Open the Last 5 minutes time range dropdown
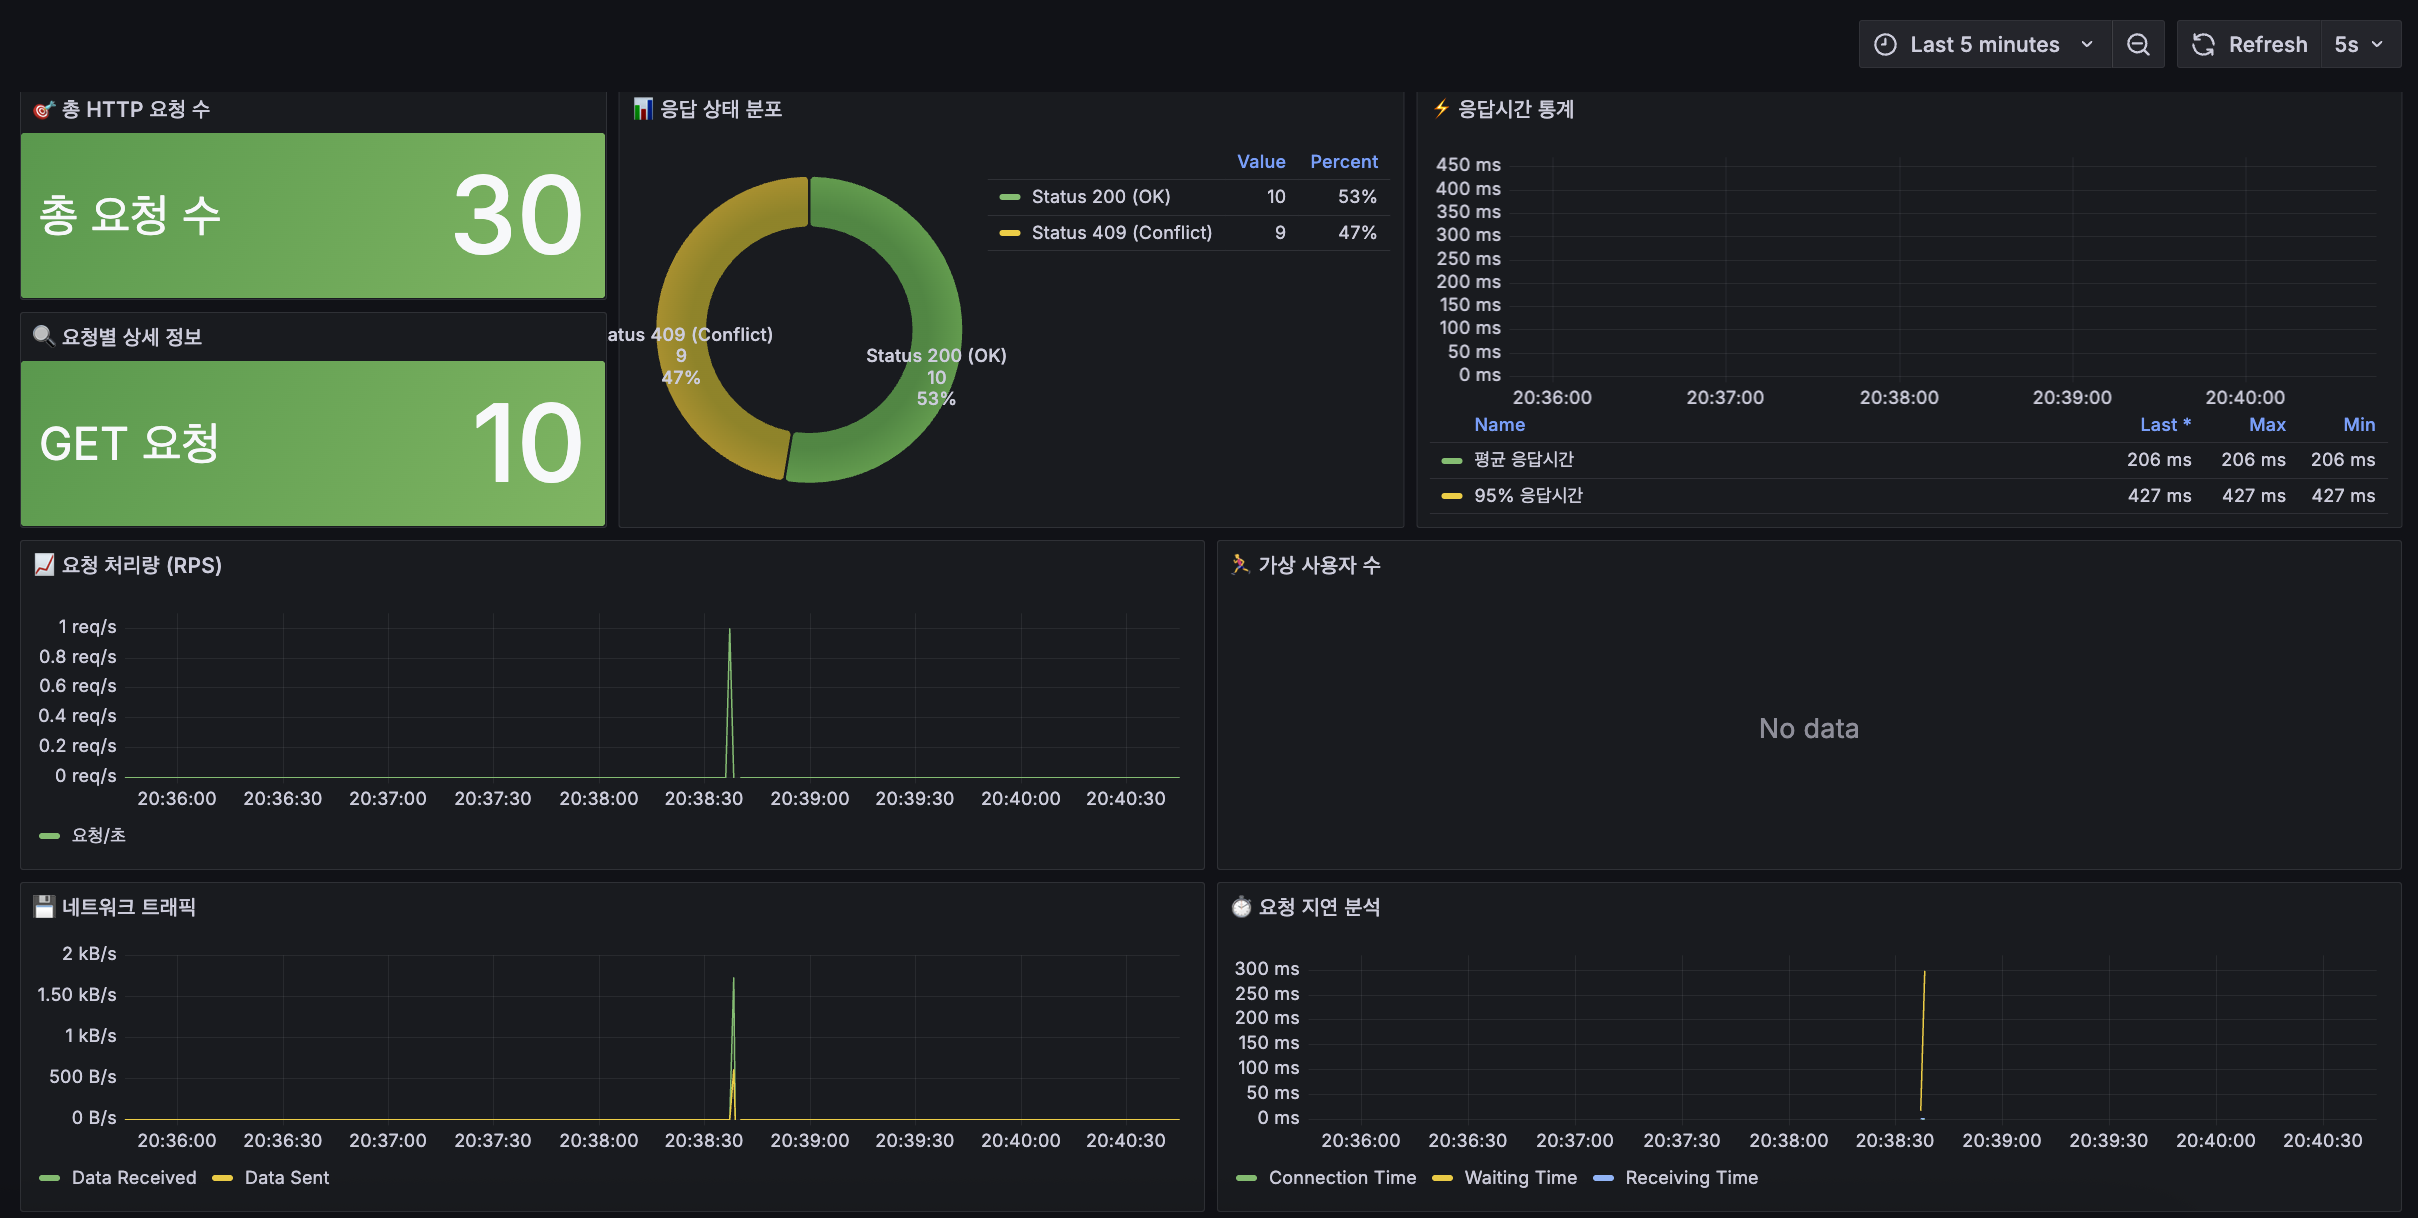The width and height of the screenshot is (2418, 1218). (1984, 45)
